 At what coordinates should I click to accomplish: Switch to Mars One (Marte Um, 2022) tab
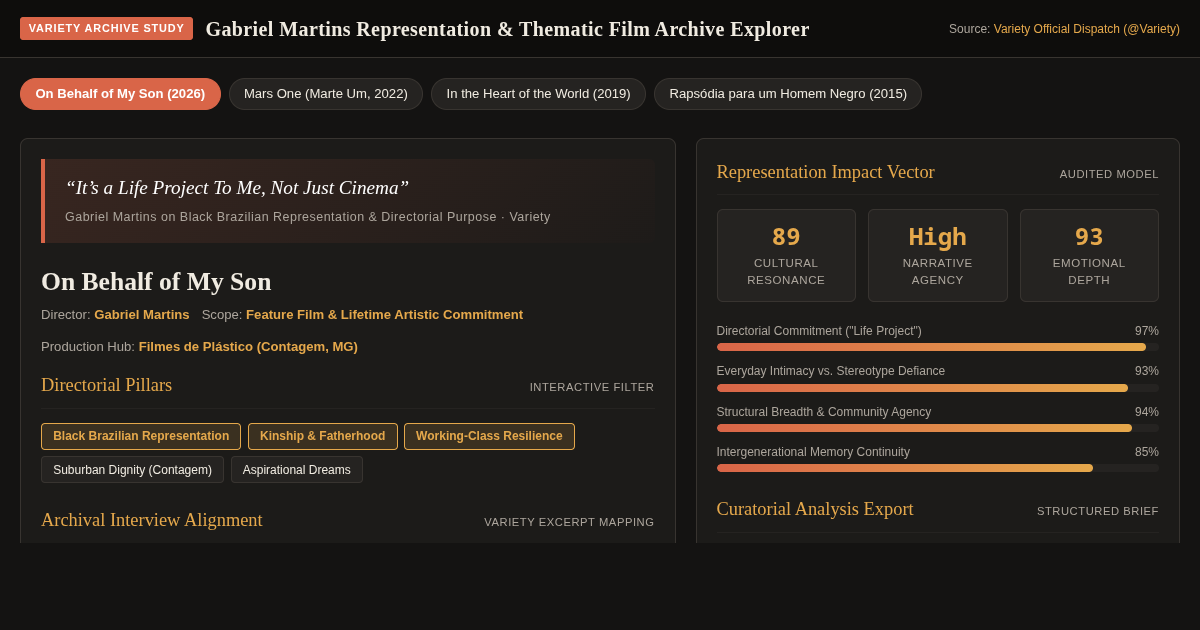click(x=326, y=94)
